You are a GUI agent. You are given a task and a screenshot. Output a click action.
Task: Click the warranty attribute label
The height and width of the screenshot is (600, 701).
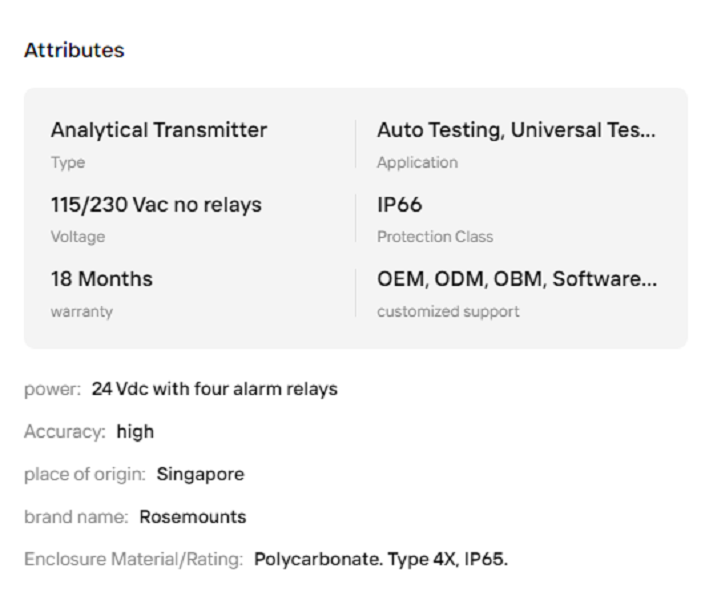click(x=82, y=311)
